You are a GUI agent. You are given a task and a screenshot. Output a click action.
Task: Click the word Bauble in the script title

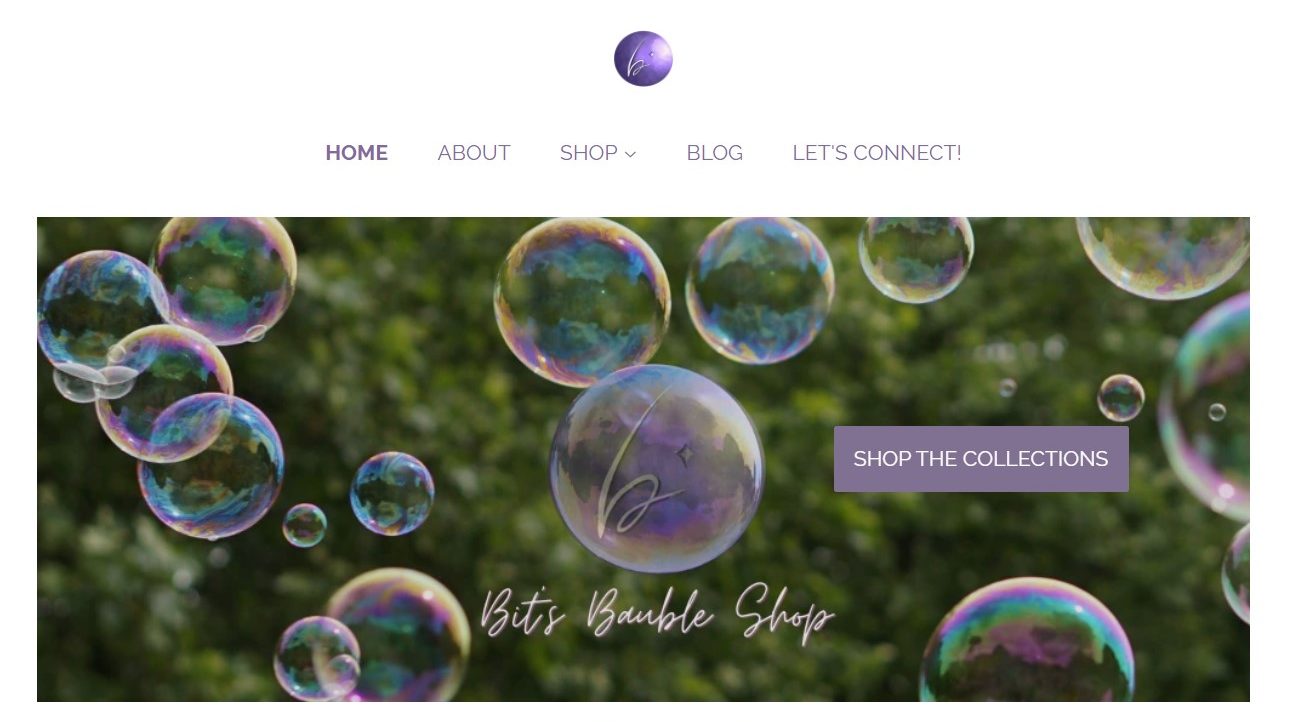(650, 610)
